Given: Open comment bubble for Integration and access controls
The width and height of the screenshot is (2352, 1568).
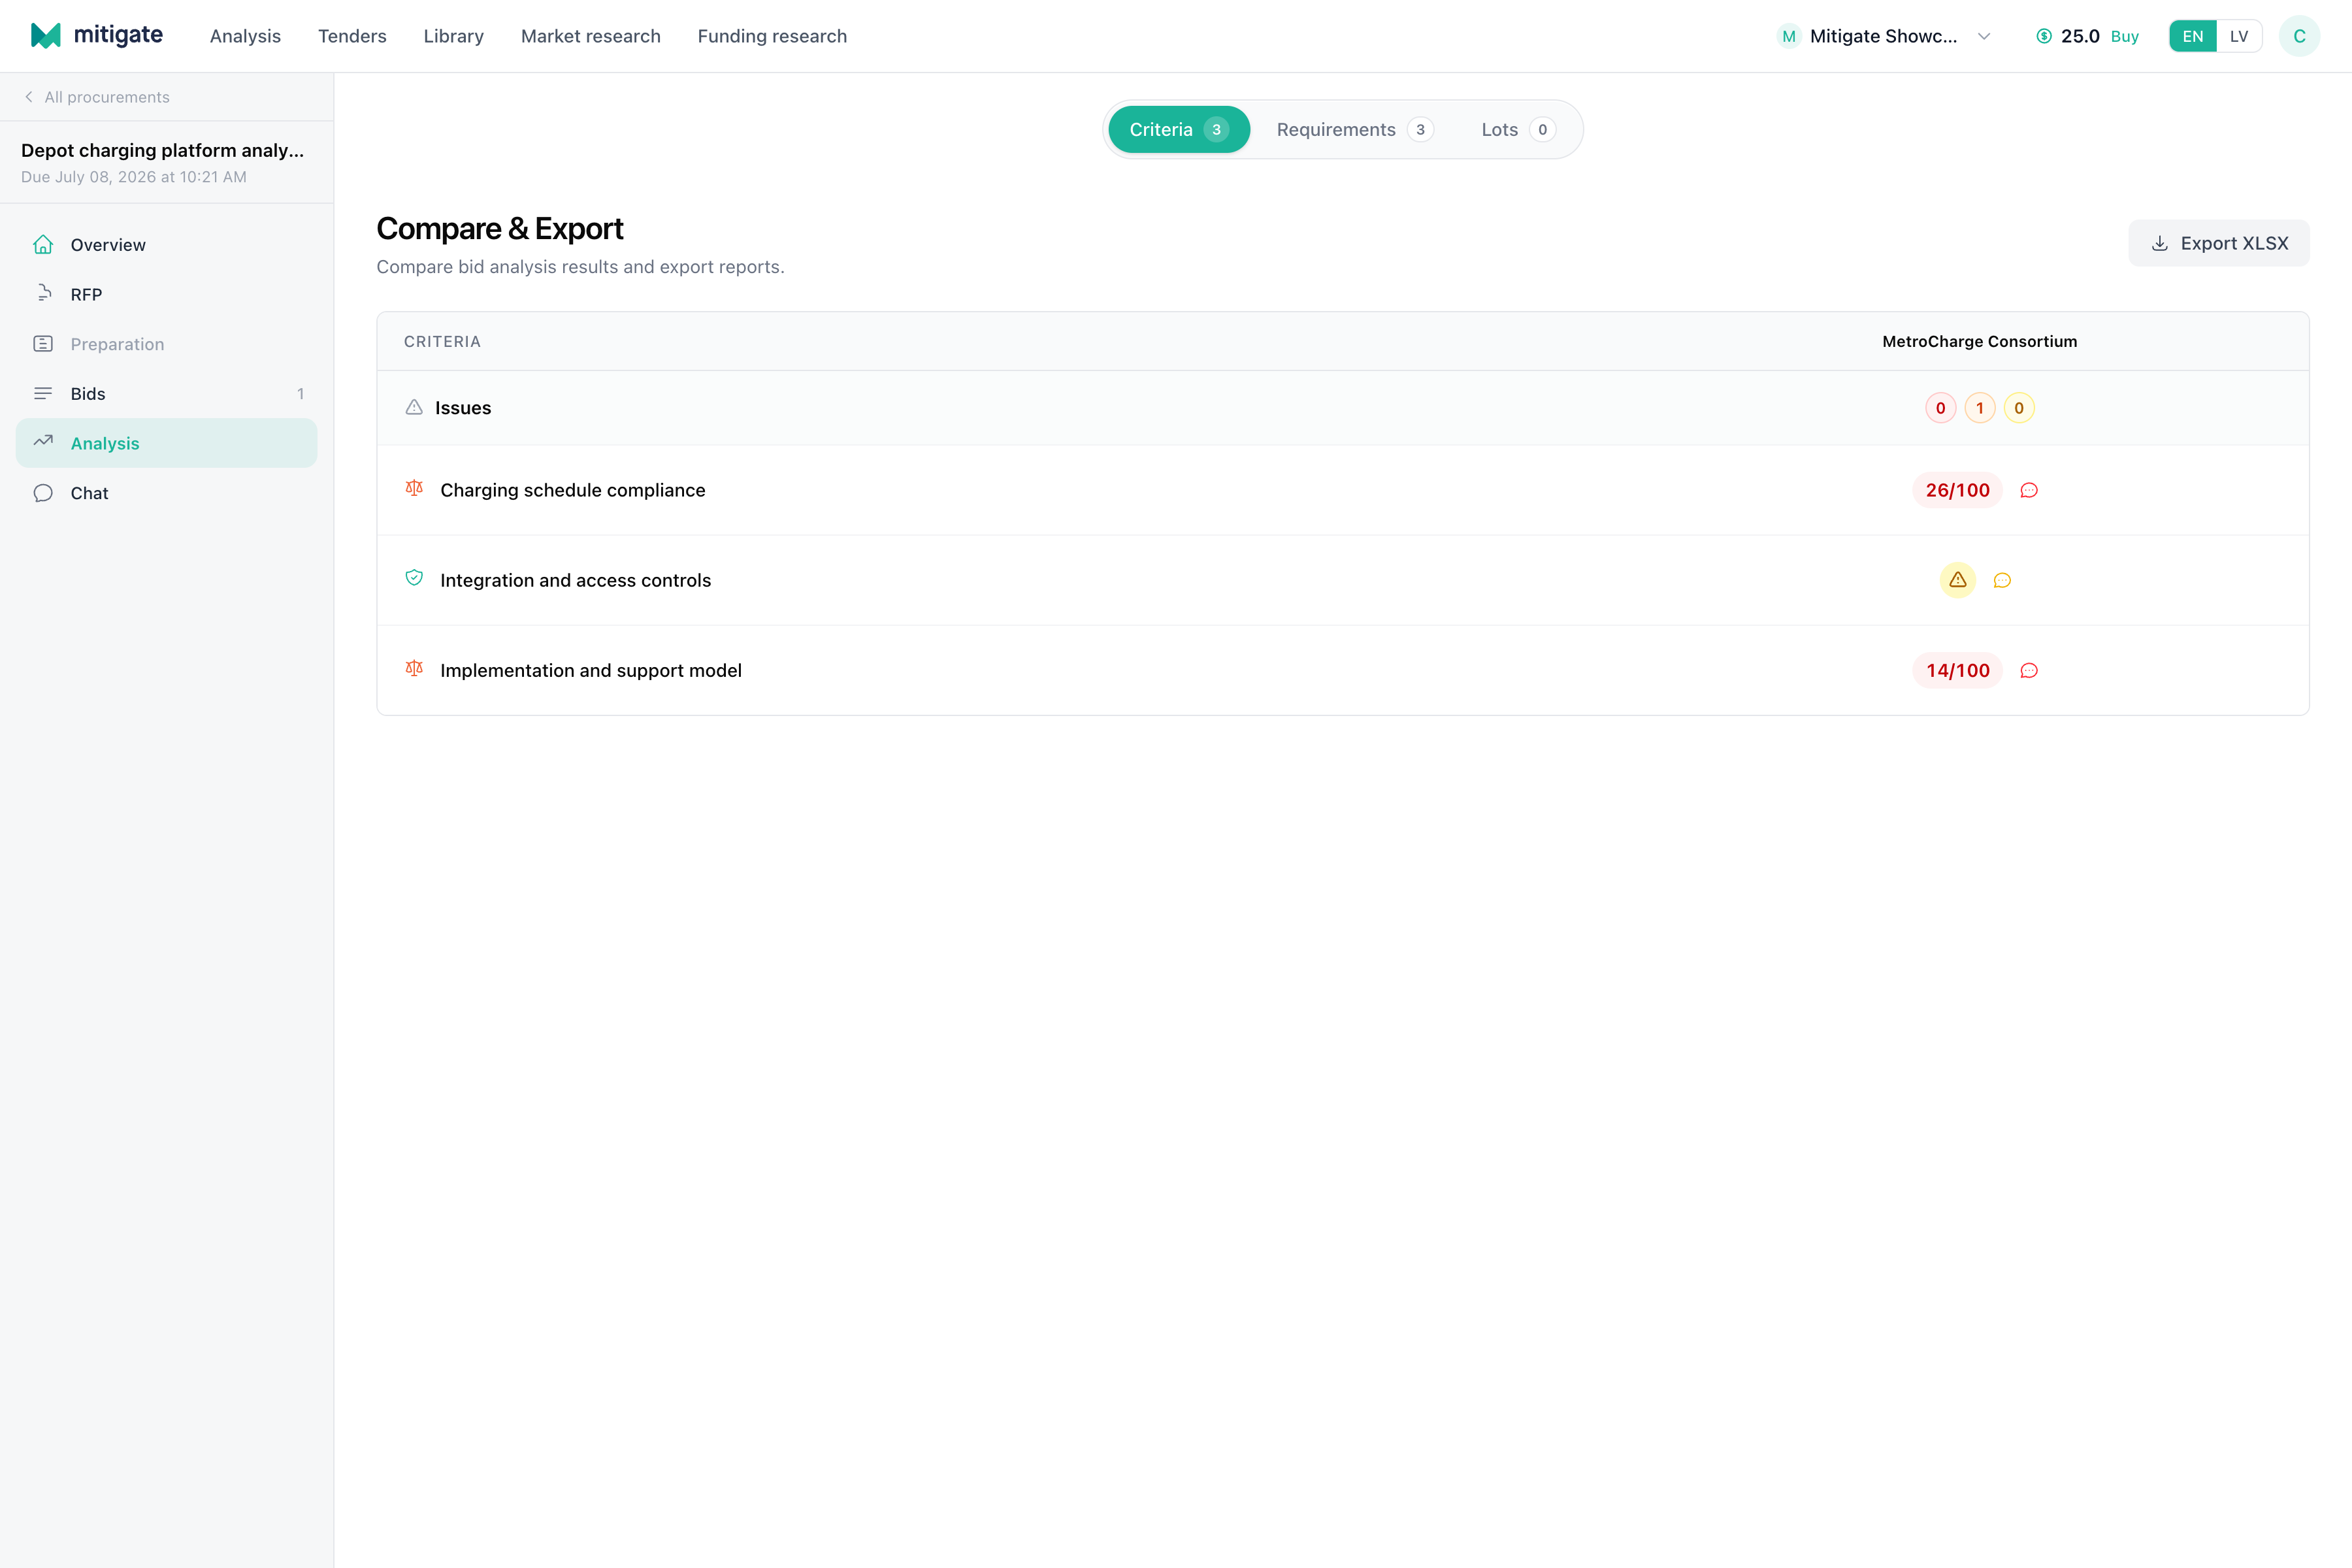Looking at the screenshot, I should pos(2002,580).
